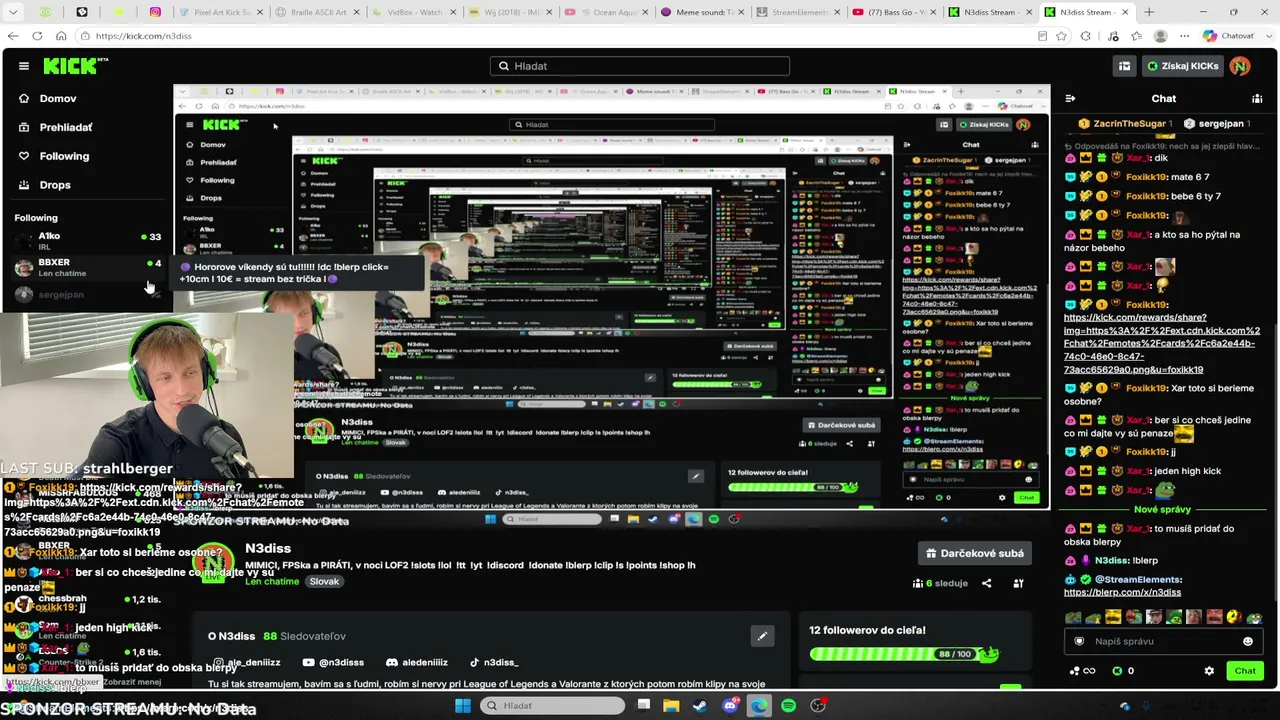
Task: Switch to the Braille ASCII Art tab
Action: coord(319,12)
